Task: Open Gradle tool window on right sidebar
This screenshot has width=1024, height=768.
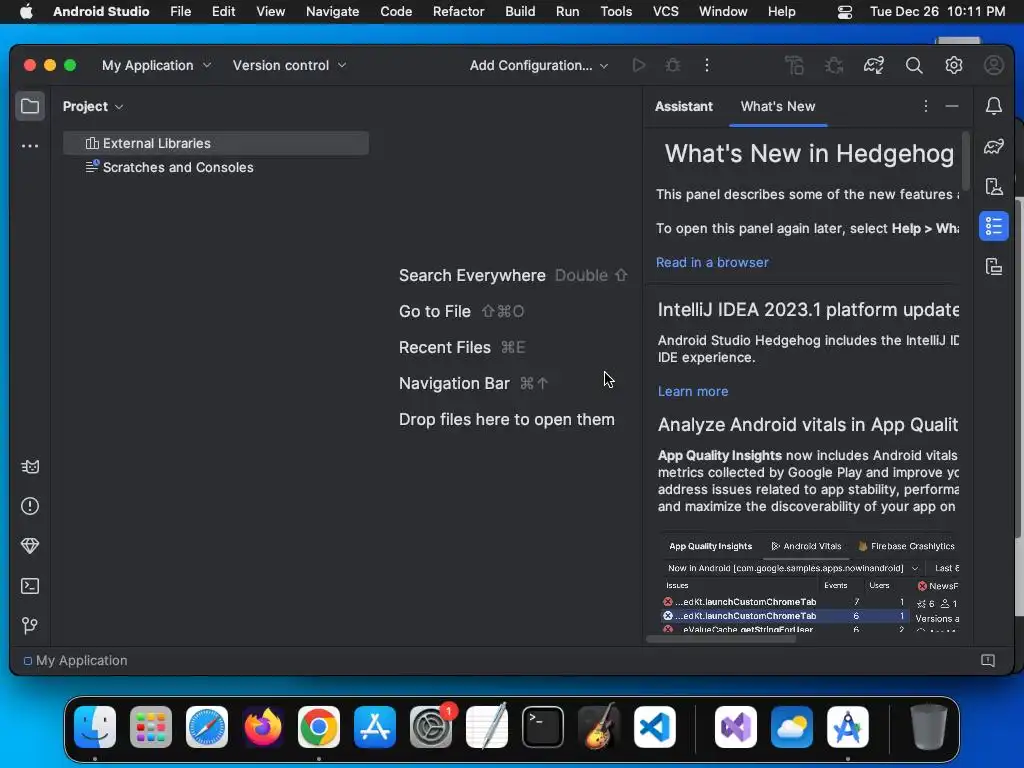Action: coord(994,146)
